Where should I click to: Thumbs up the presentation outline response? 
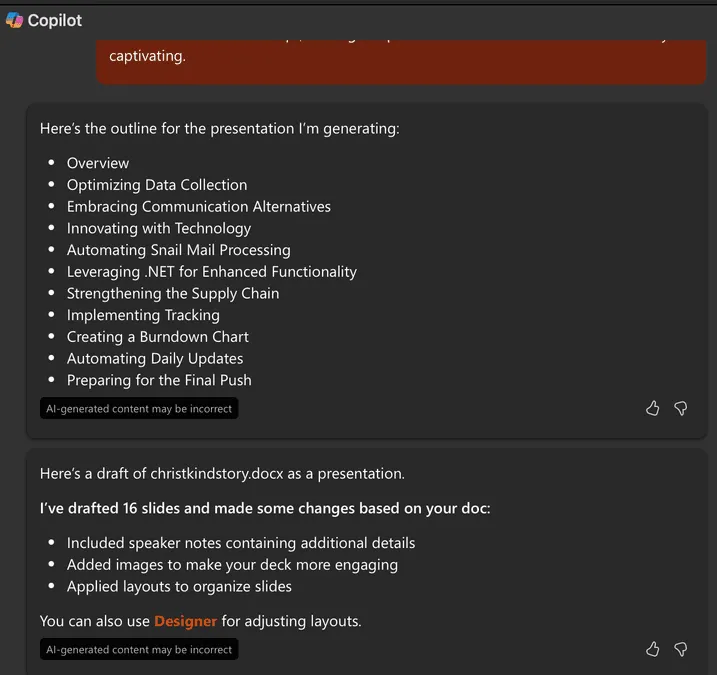[653, 408]
